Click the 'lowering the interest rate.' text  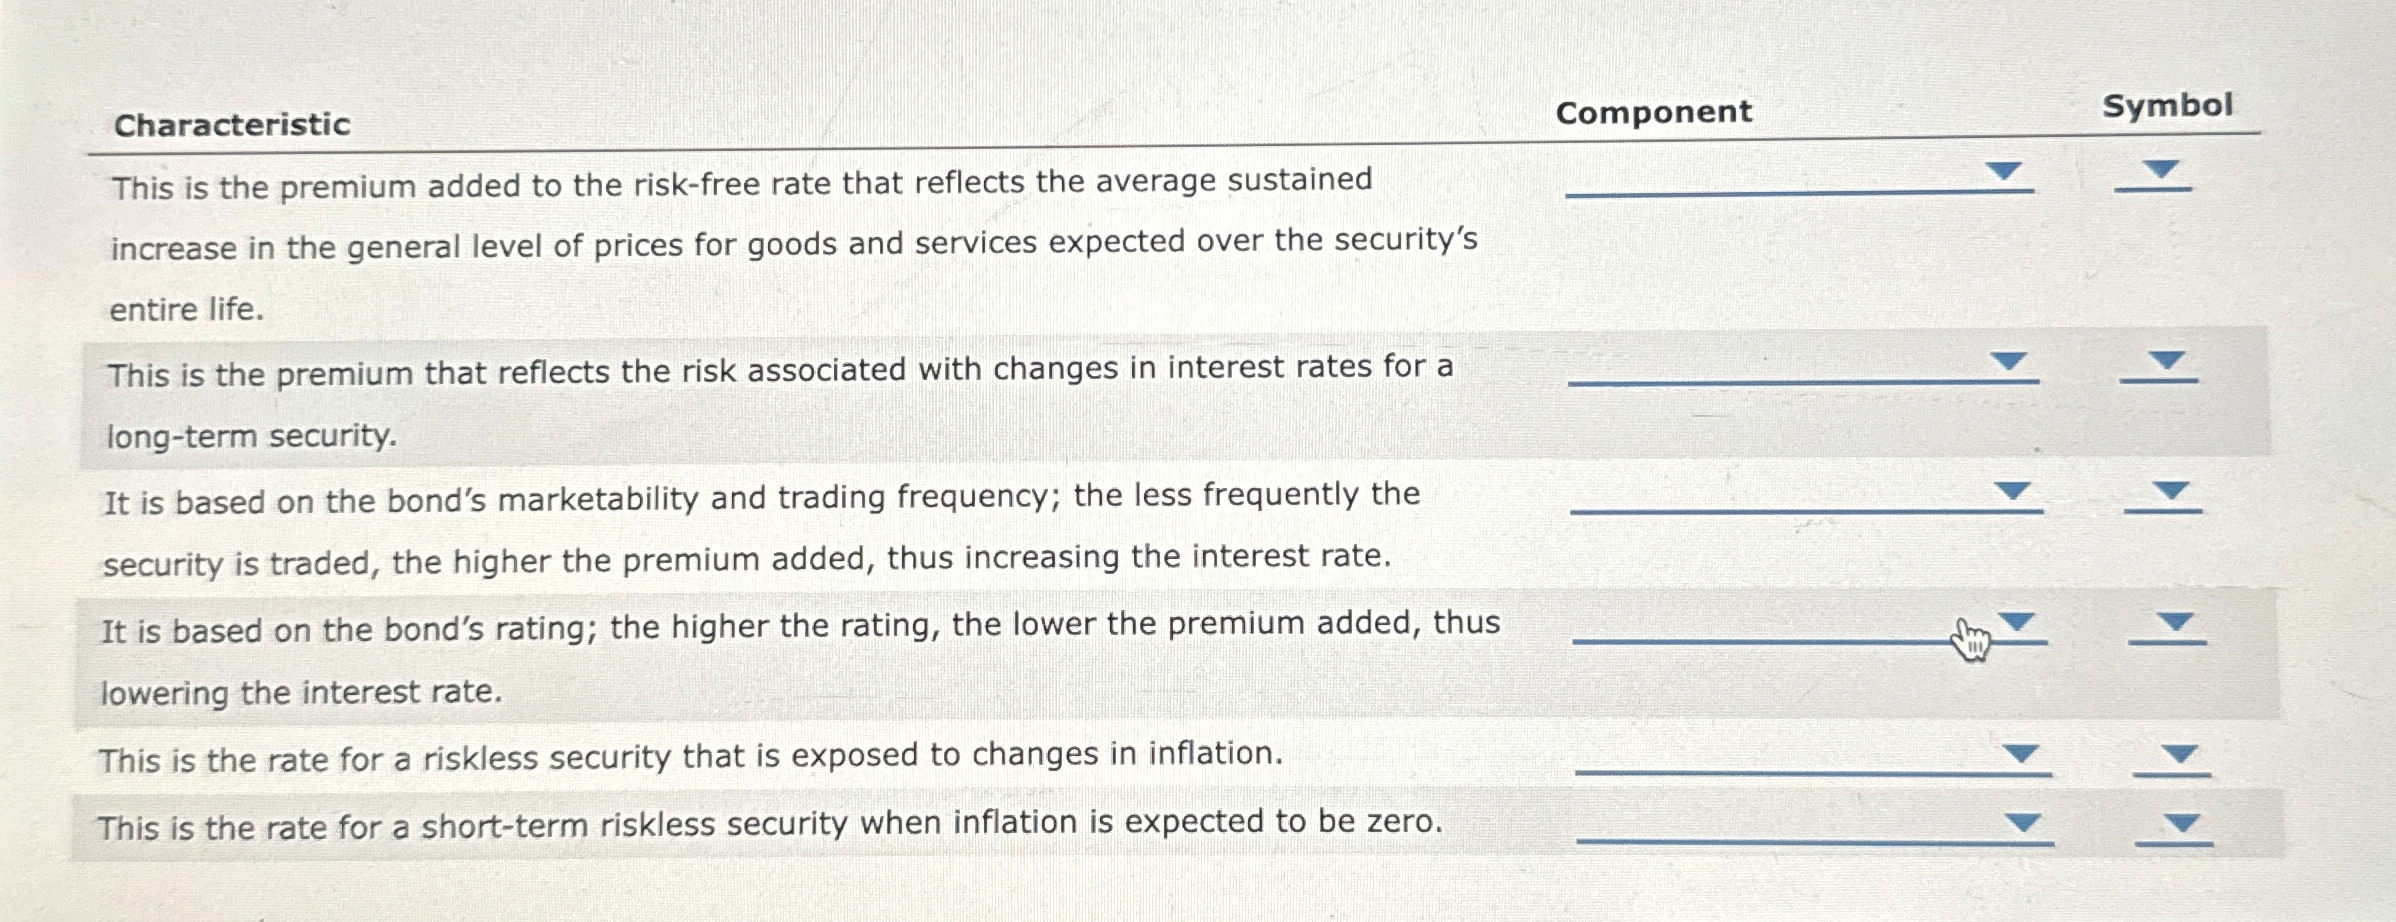(x=301, y=692)
